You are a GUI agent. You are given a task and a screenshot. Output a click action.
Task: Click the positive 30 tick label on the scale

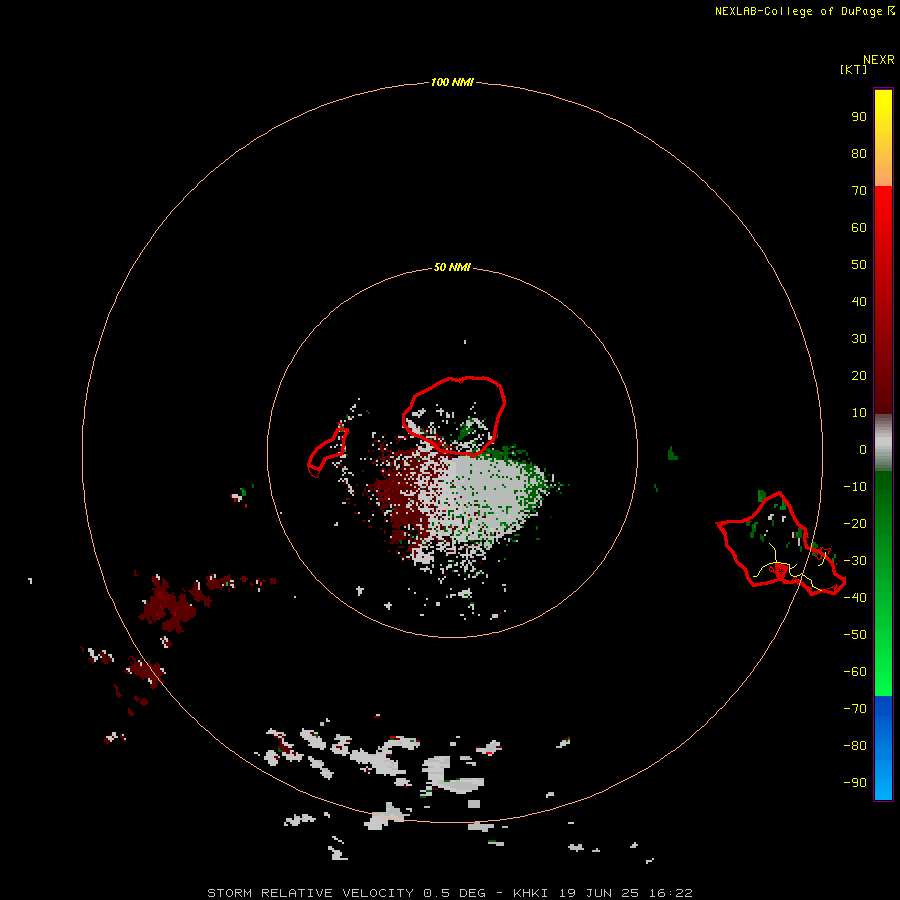[x=859, y=339]
